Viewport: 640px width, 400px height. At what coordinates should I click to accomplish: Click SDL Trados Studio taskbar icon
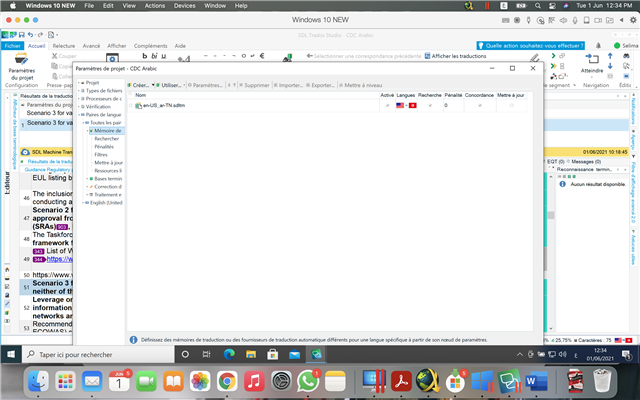[316, 354]
